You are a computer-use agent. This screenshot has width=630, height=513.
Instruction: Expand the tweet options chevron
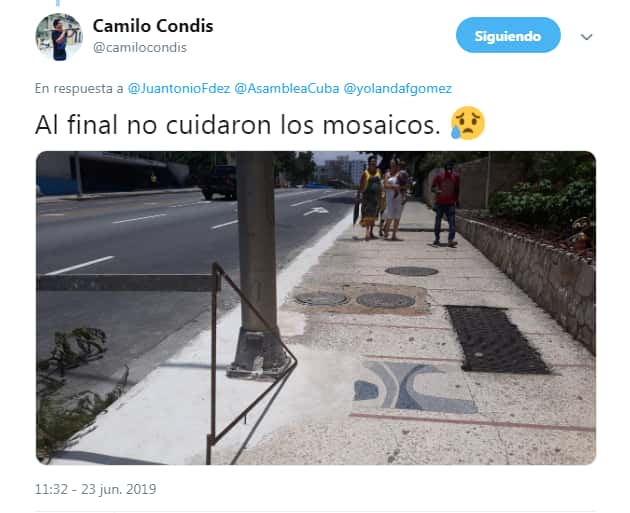(x=587, y=37)
